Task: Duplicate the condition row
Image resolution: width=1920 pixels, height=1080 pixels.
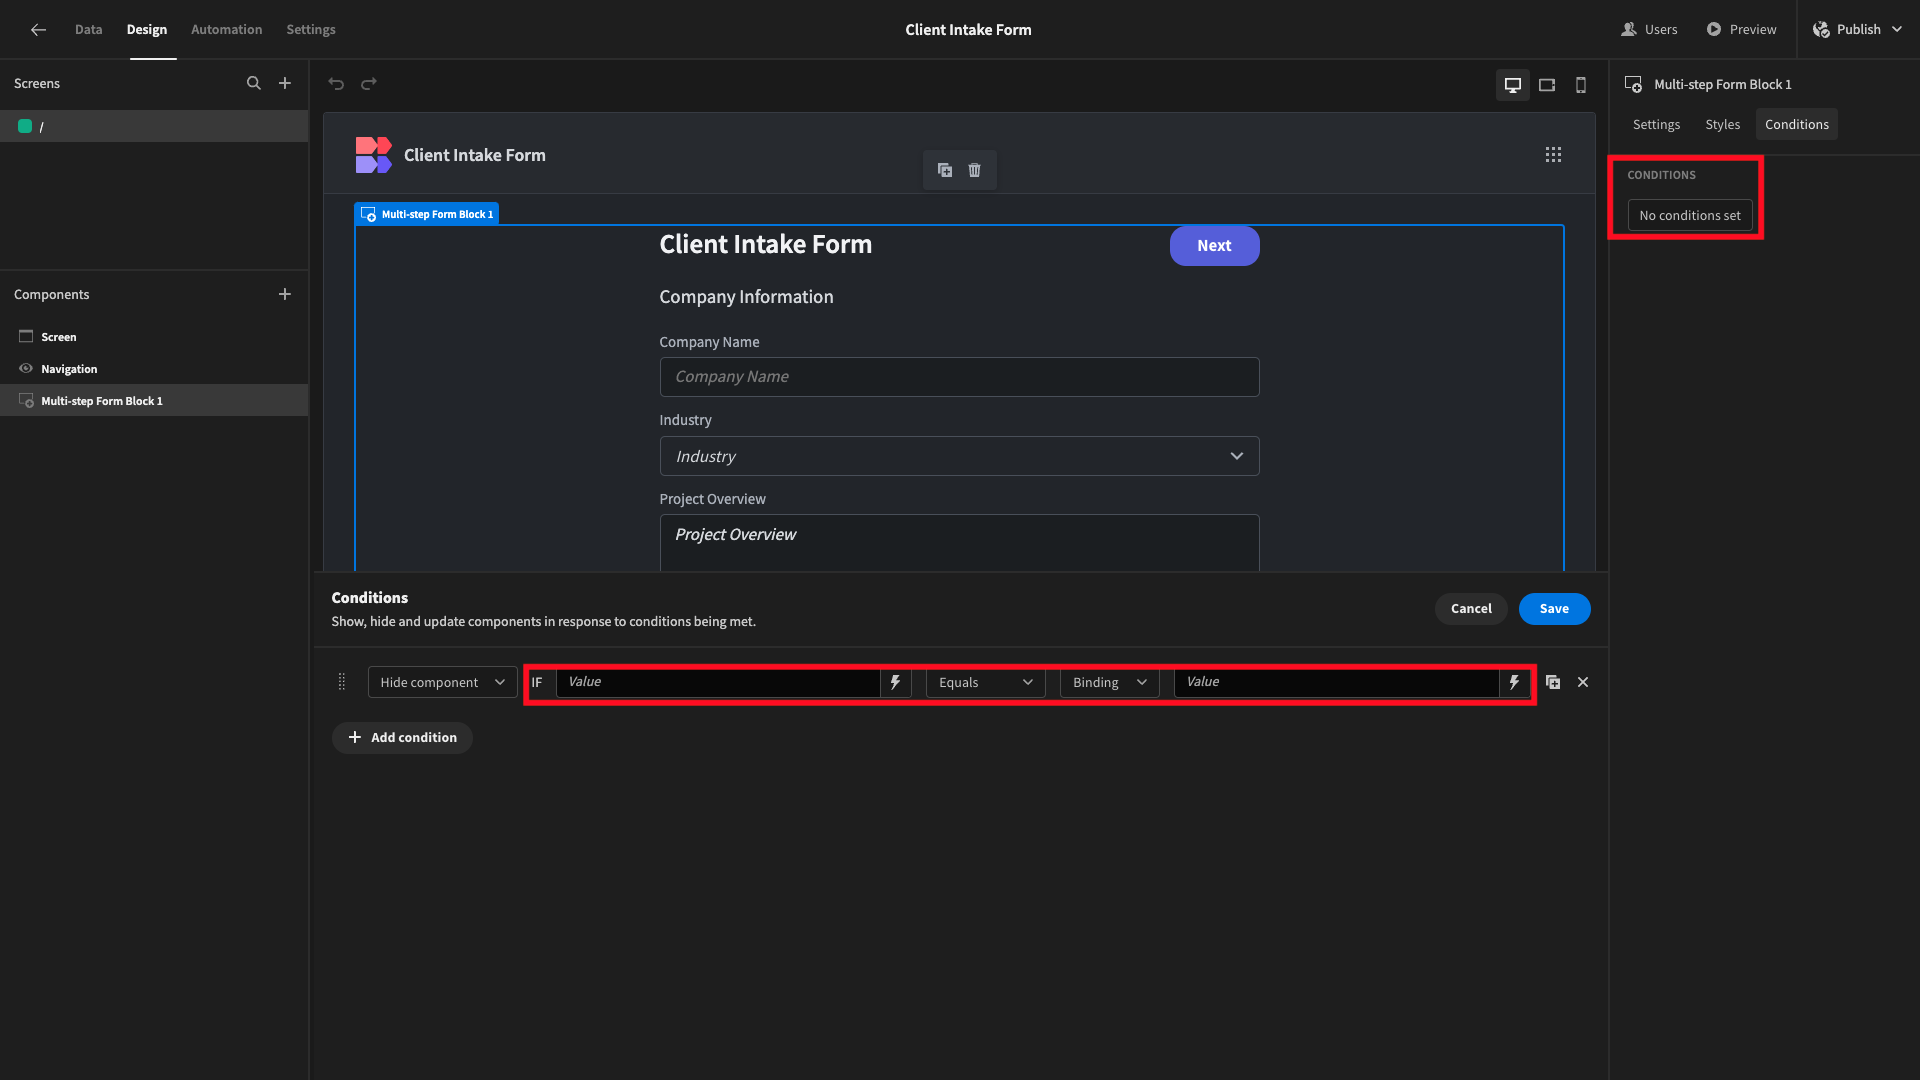Action: [x=1553, y=682]
